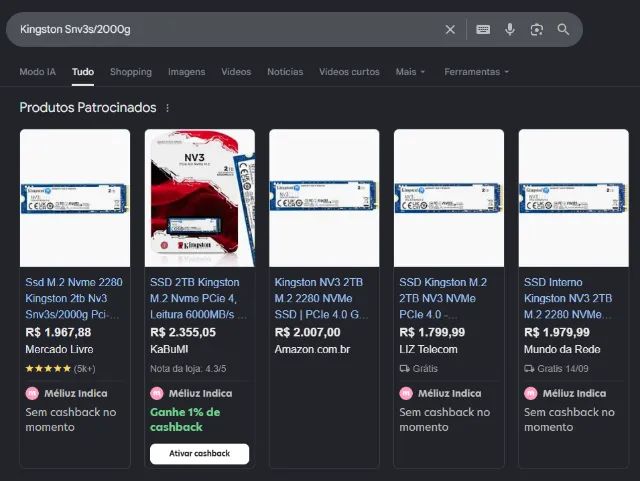Go to the Notícias tab

point(285,72)
